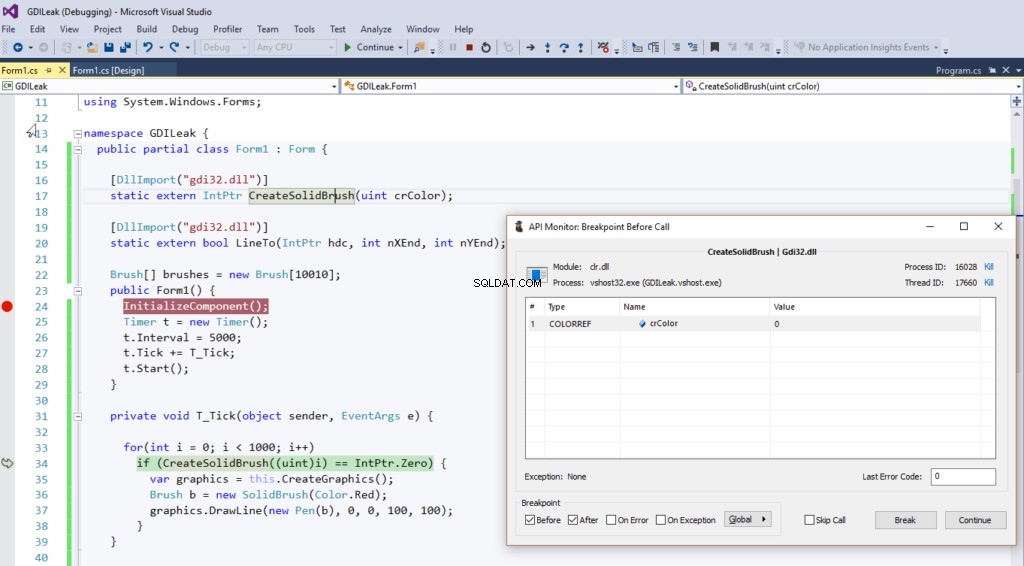Click the Show Next Statement arrow icon

[530, 47]
